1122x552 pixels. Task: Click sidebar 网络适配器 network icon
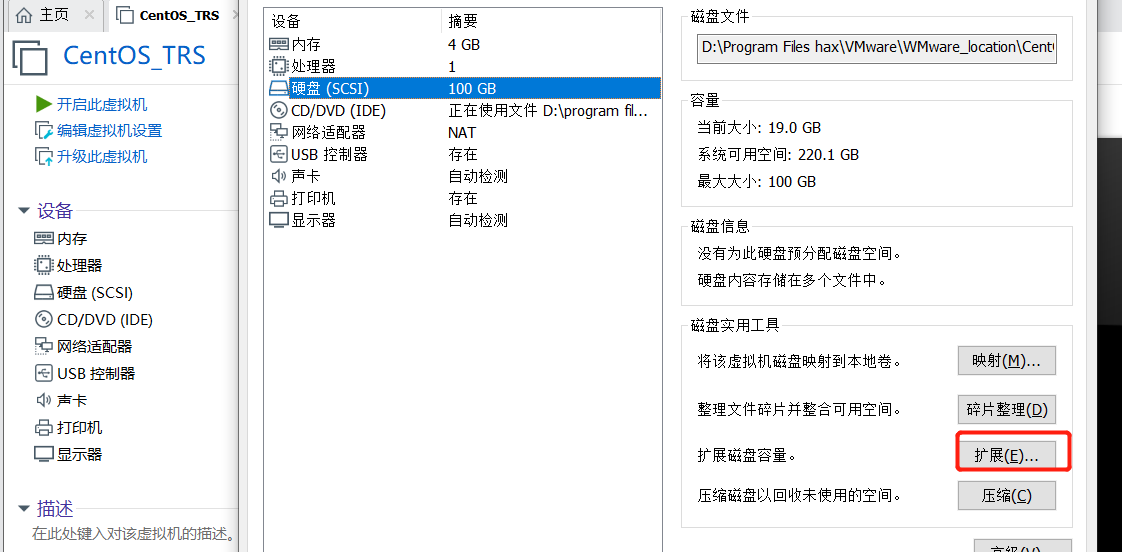click(44, 347)
